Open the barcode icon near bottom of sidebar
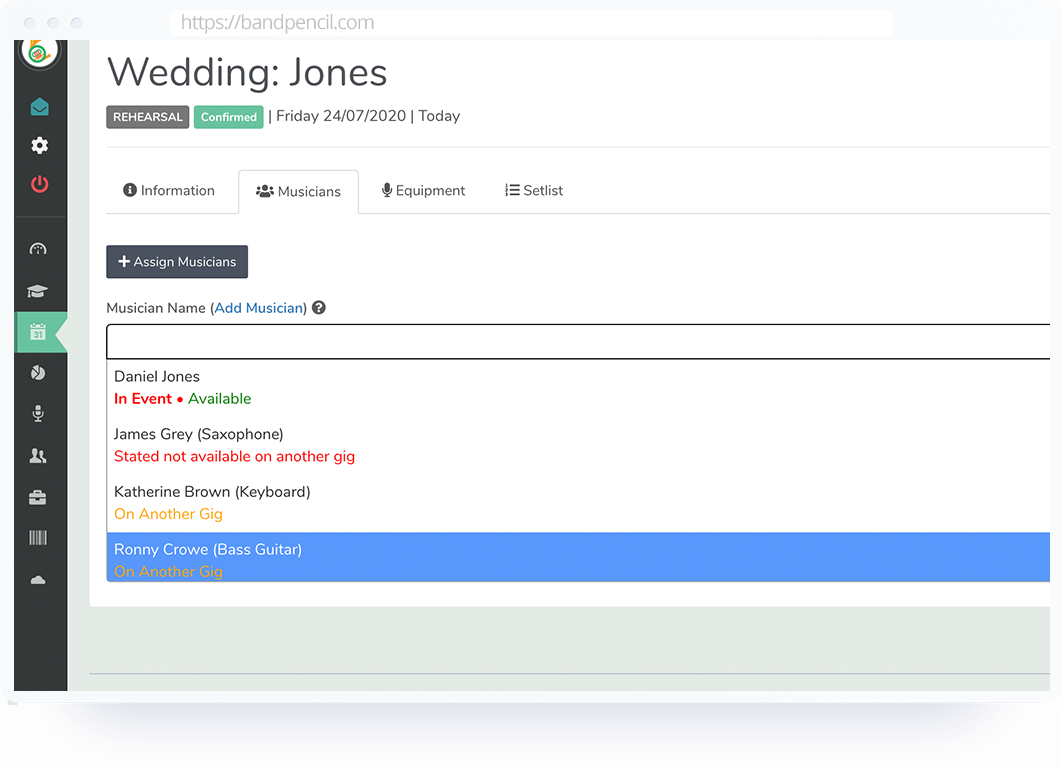This screenshot has width=1062, height=768. (x=39, y=538)
